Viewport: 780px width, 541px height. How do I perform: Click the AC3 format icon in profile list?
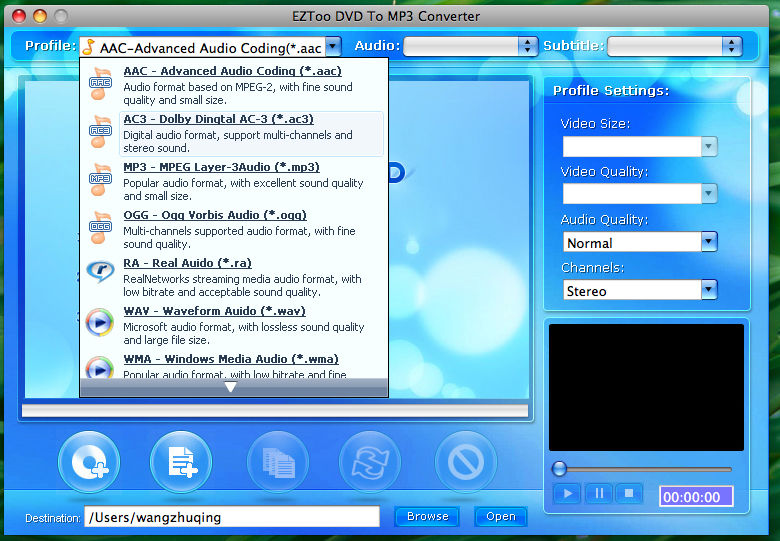100,131
